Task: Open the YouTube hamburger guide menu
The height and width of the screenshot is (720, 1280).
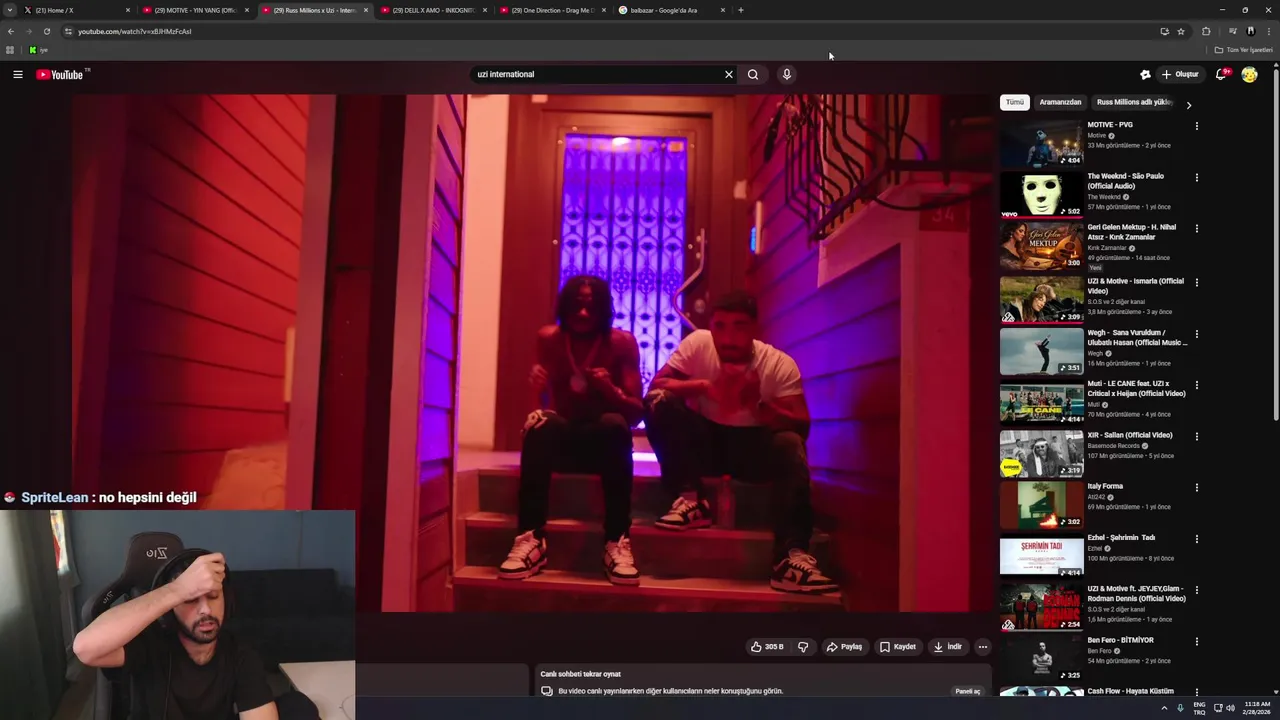Action: click(x=17, y=74)
